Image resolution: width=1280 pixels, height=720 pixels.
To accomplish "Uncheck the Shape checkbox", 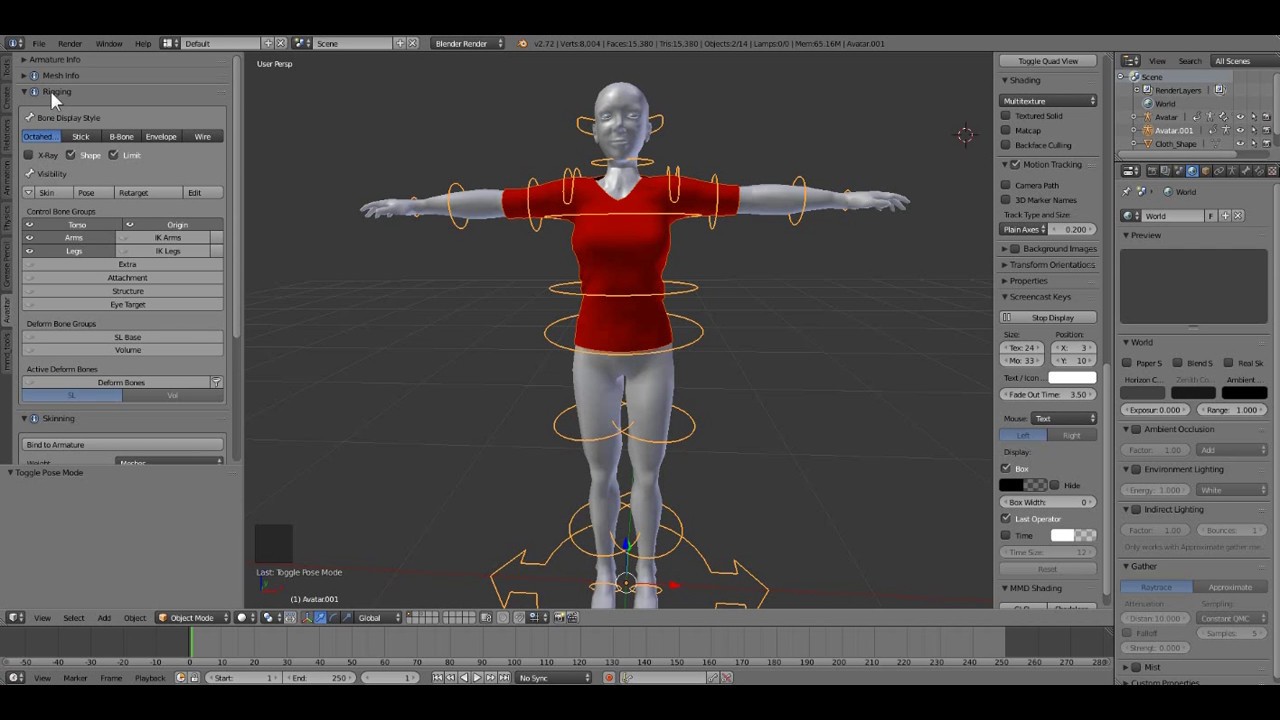I will [x=70, y=155].
